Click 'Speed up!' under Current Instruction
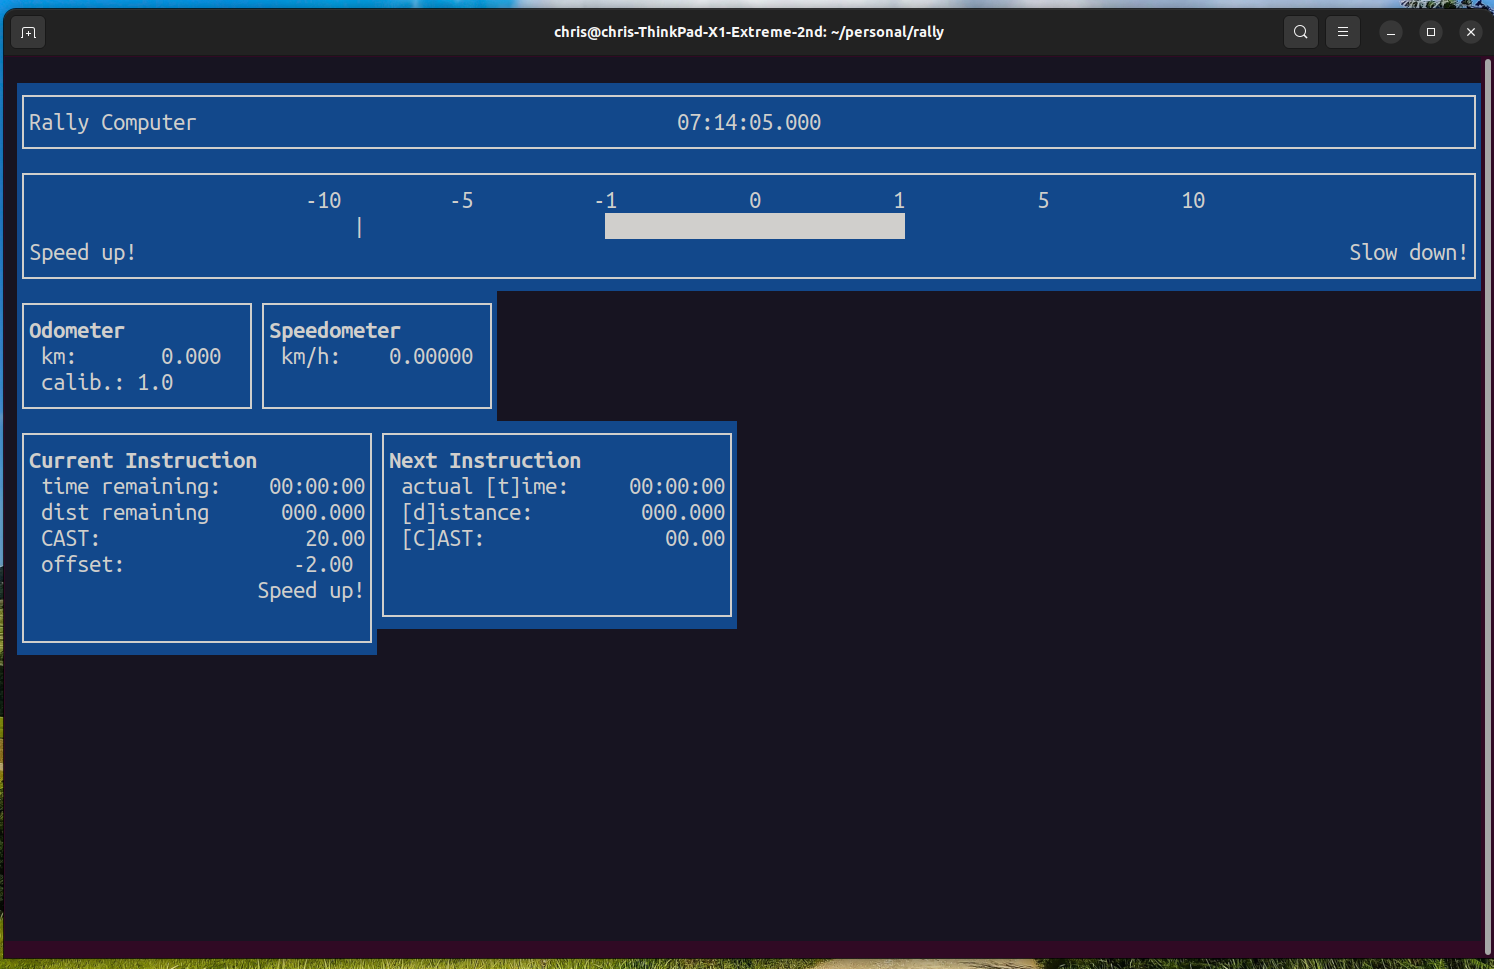 (x=311, y=590)
